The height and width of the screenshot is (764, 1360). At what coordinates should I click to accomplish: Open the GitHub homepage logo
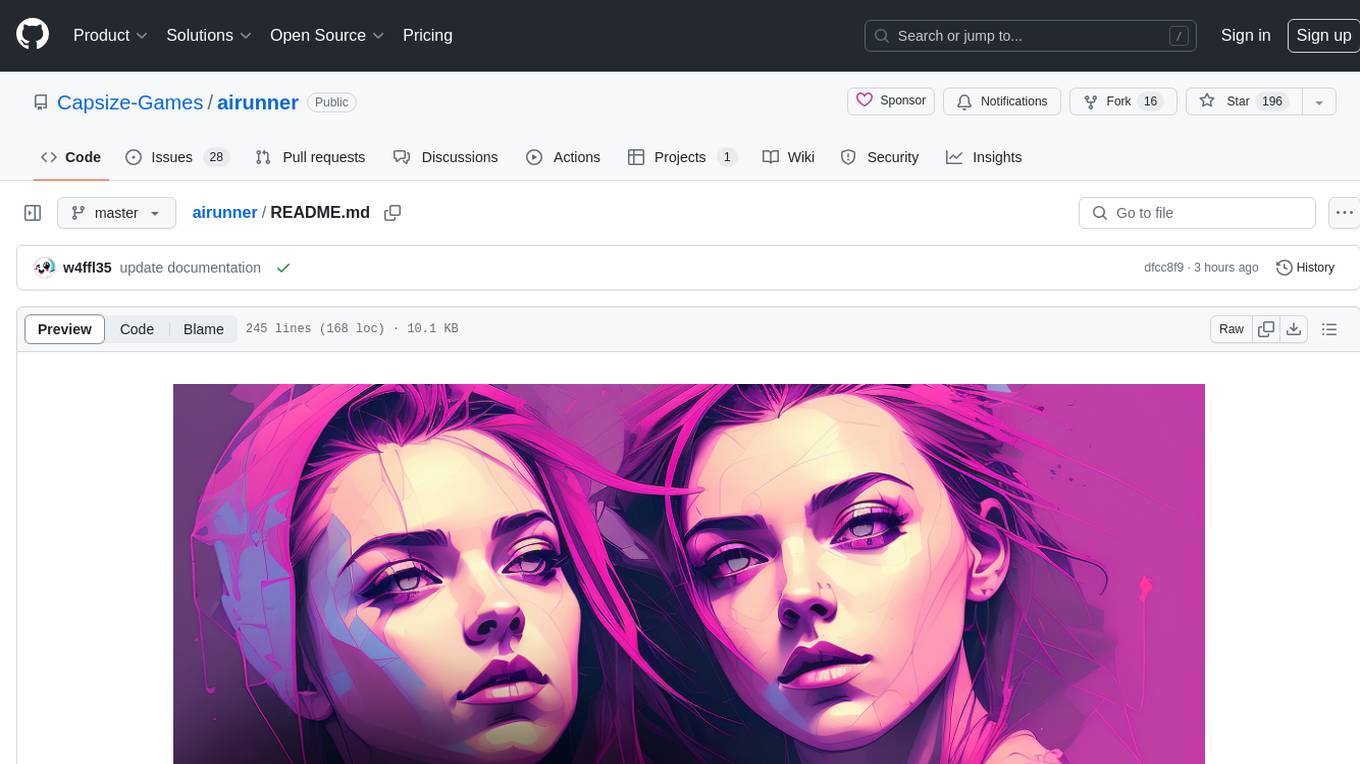click(33, 35)
